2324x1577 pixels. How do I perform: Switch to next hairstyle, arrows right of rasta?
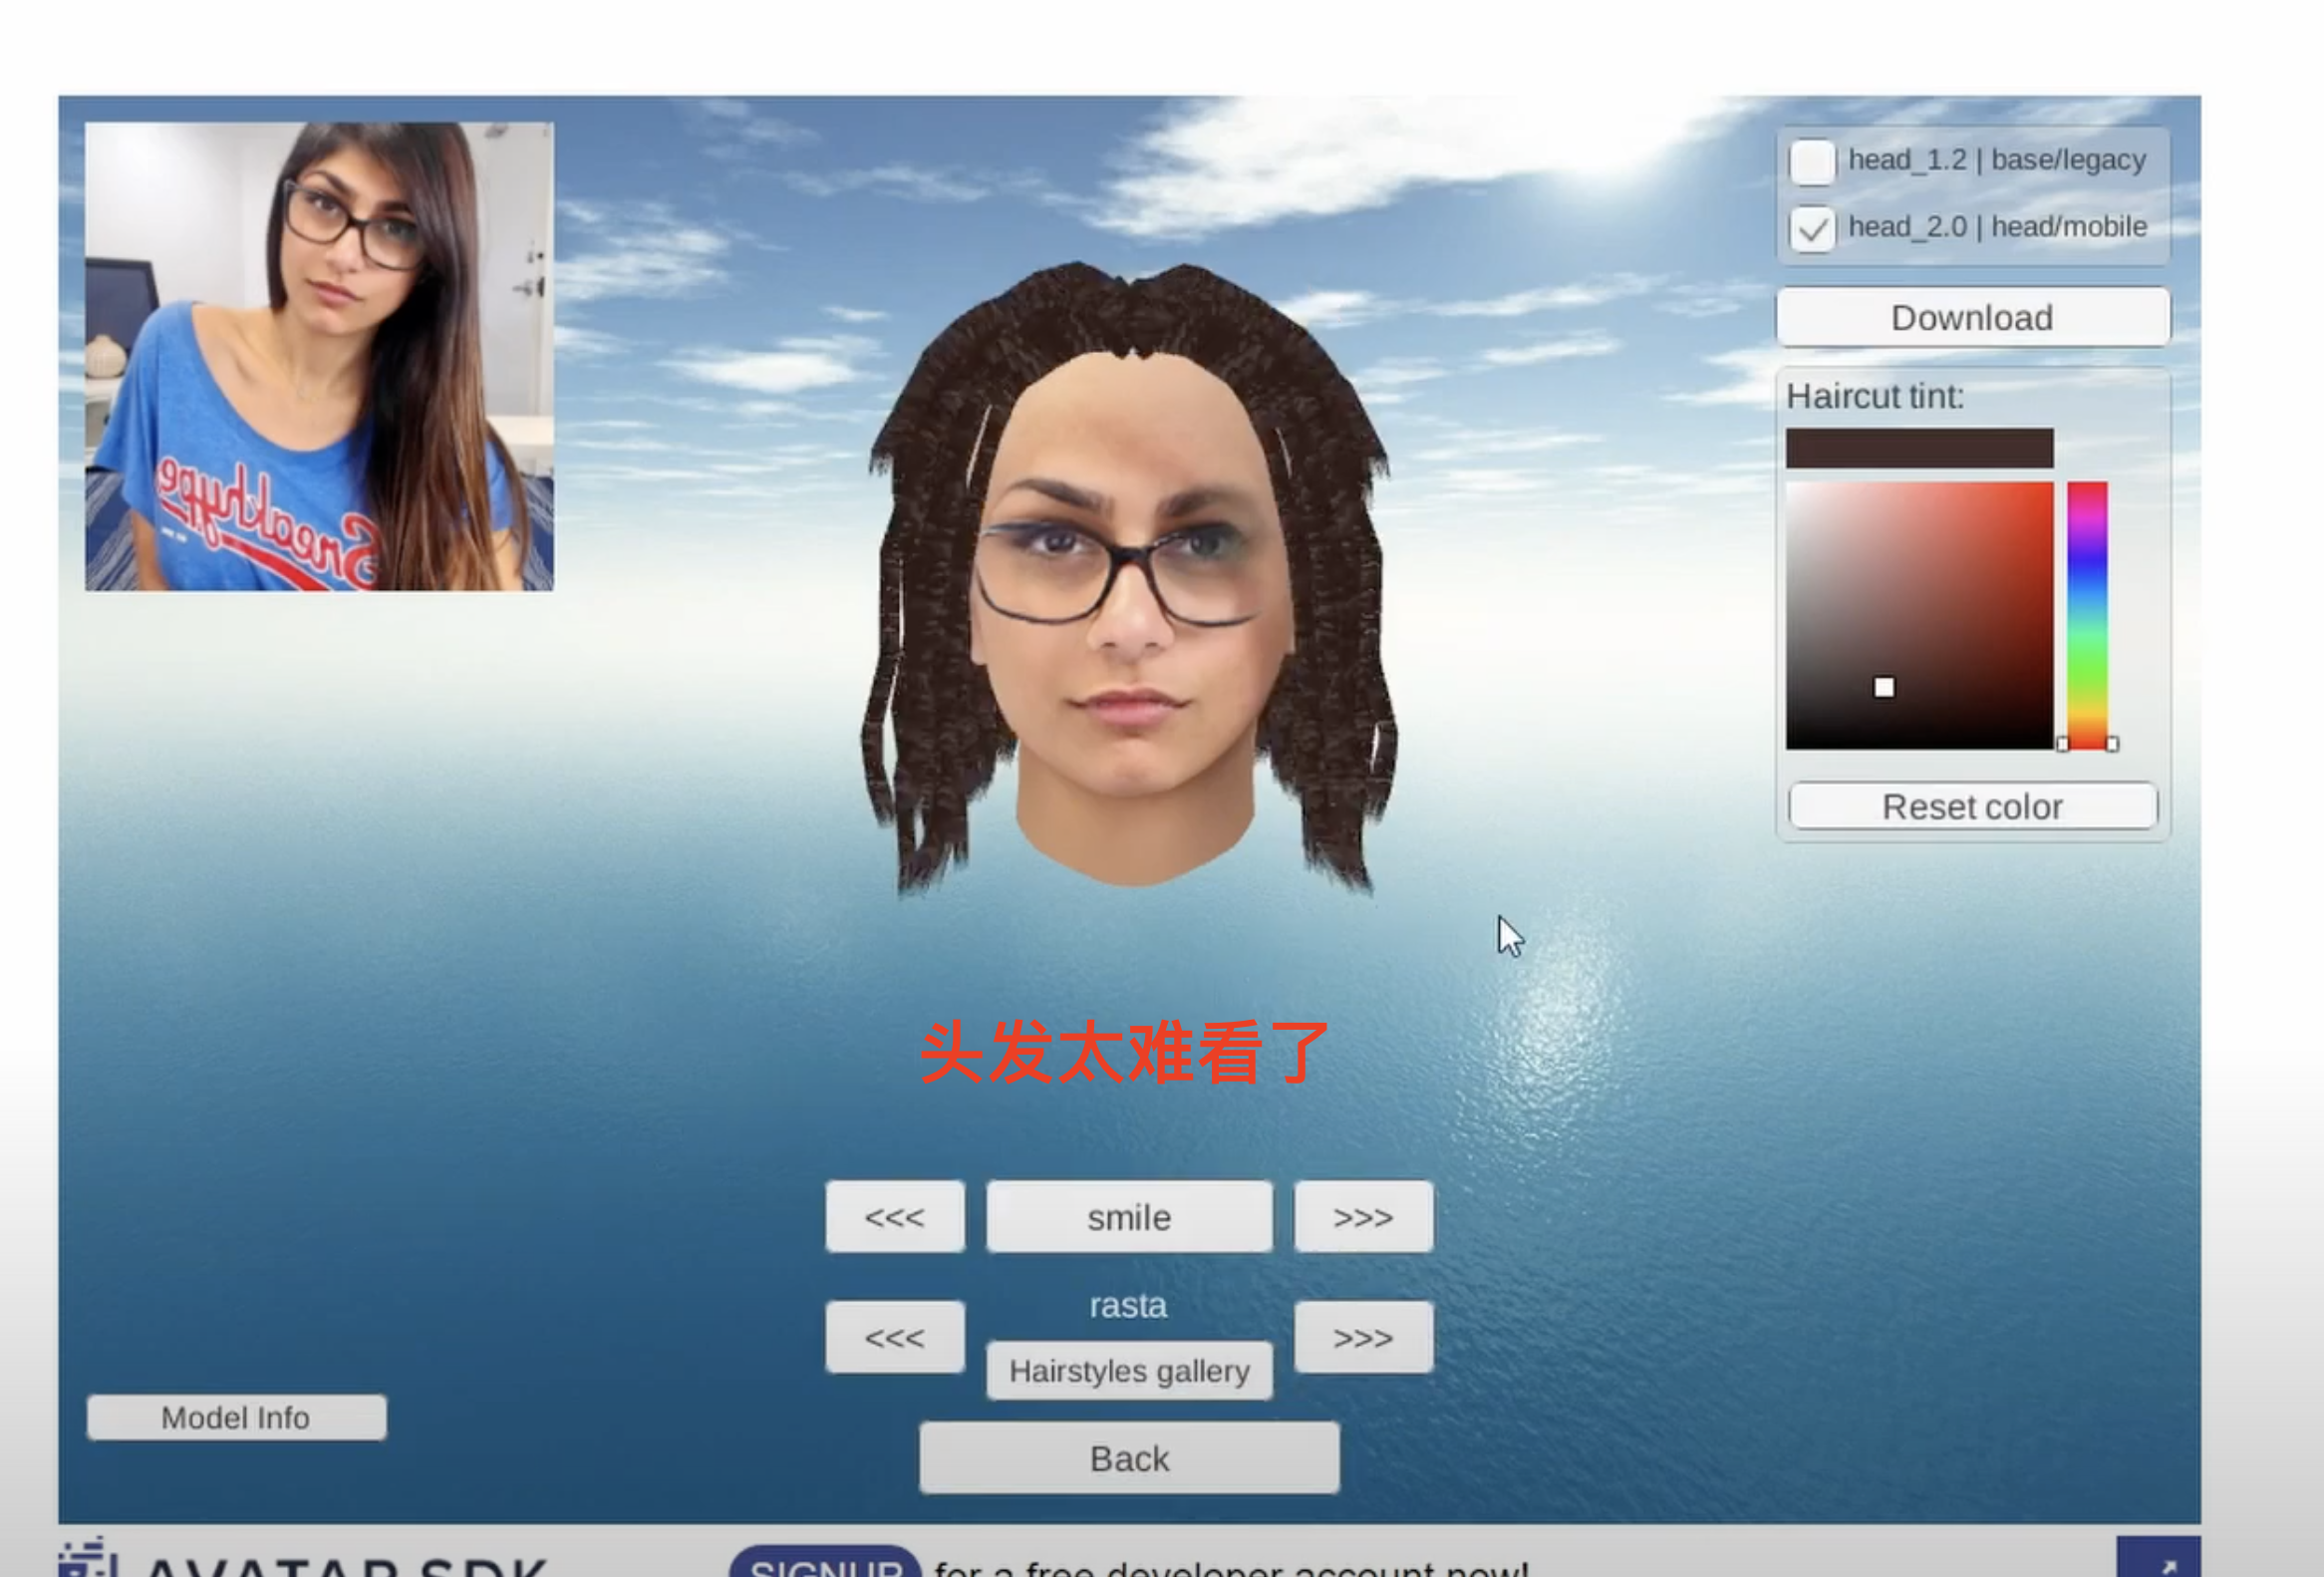1362,1336
